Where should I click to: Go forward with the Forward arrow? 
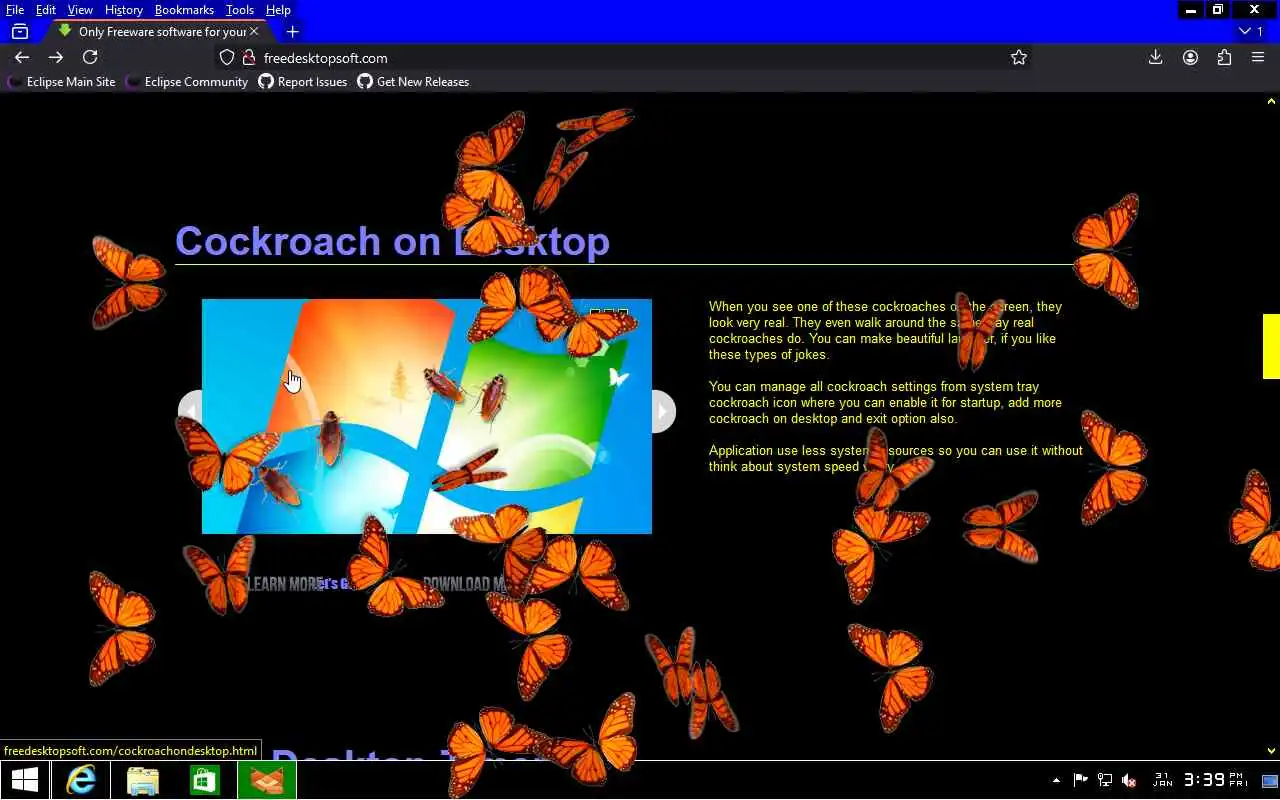tap(56, 58)
